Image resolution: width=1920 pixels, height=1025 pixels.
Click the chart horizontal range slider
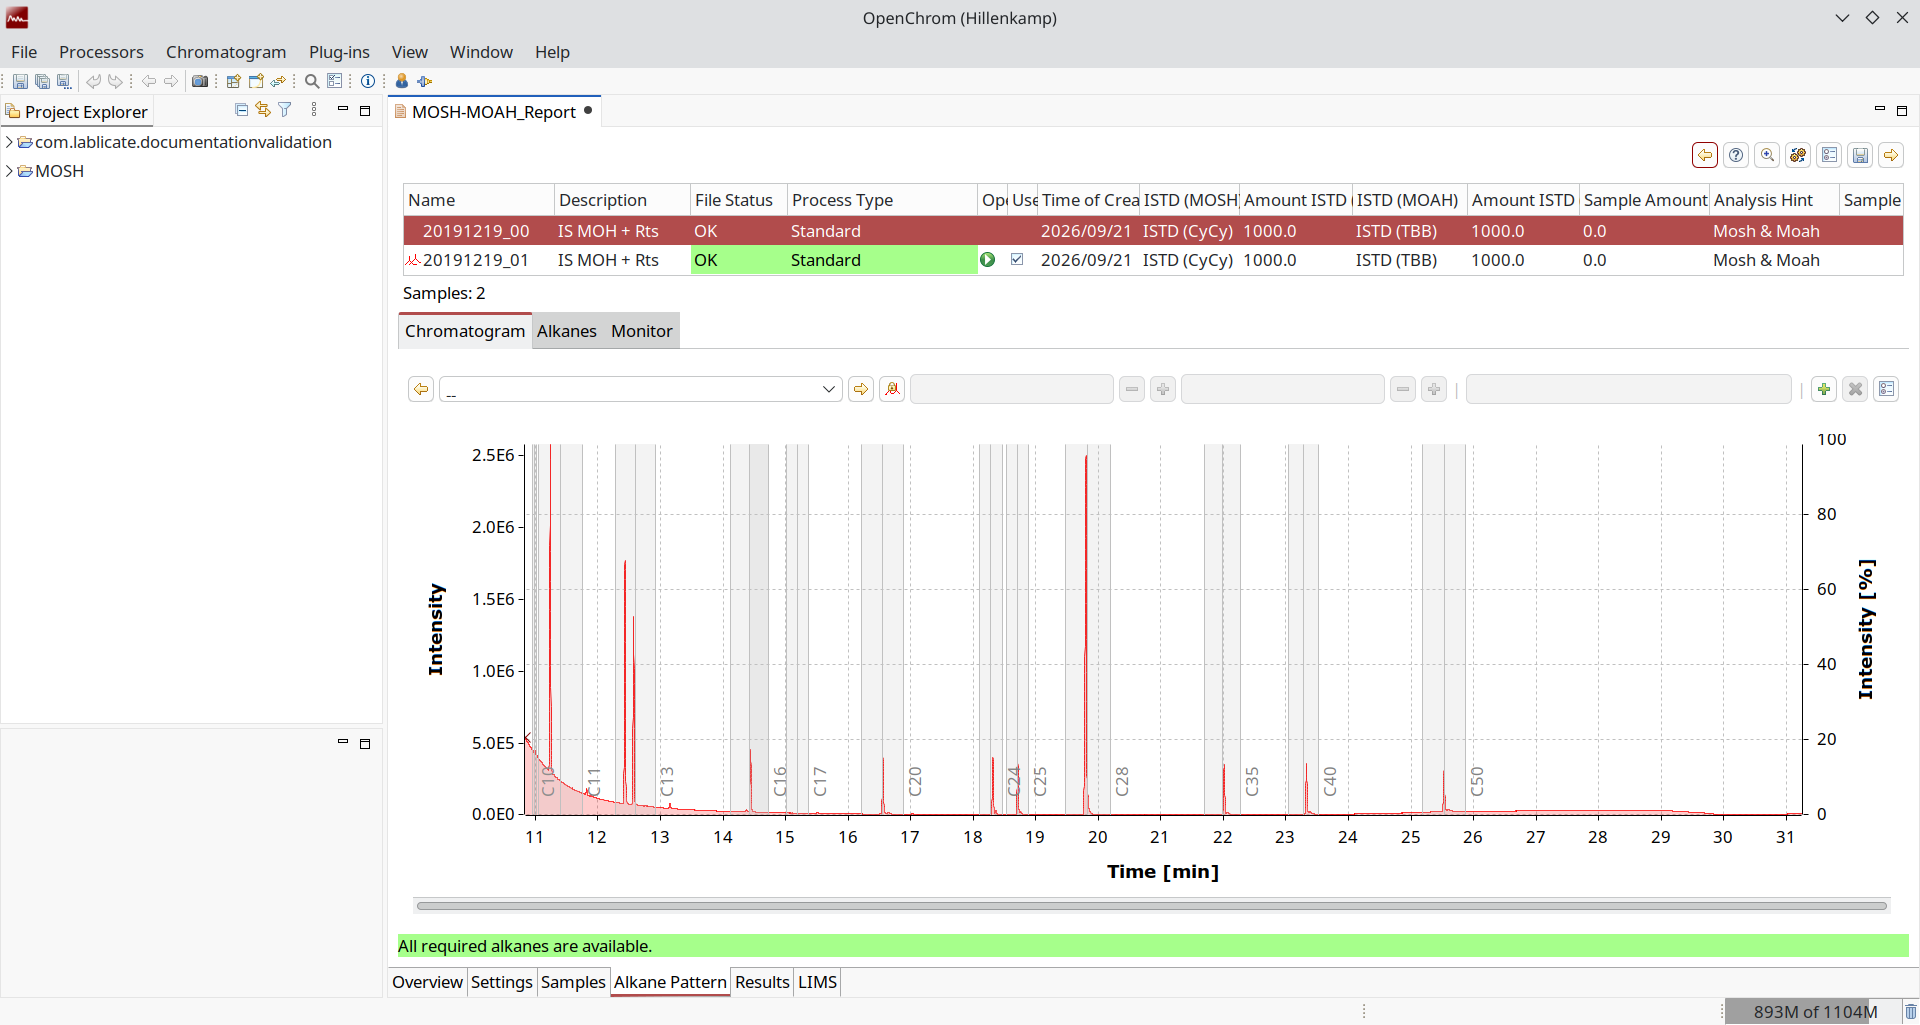pos(1151,906)
